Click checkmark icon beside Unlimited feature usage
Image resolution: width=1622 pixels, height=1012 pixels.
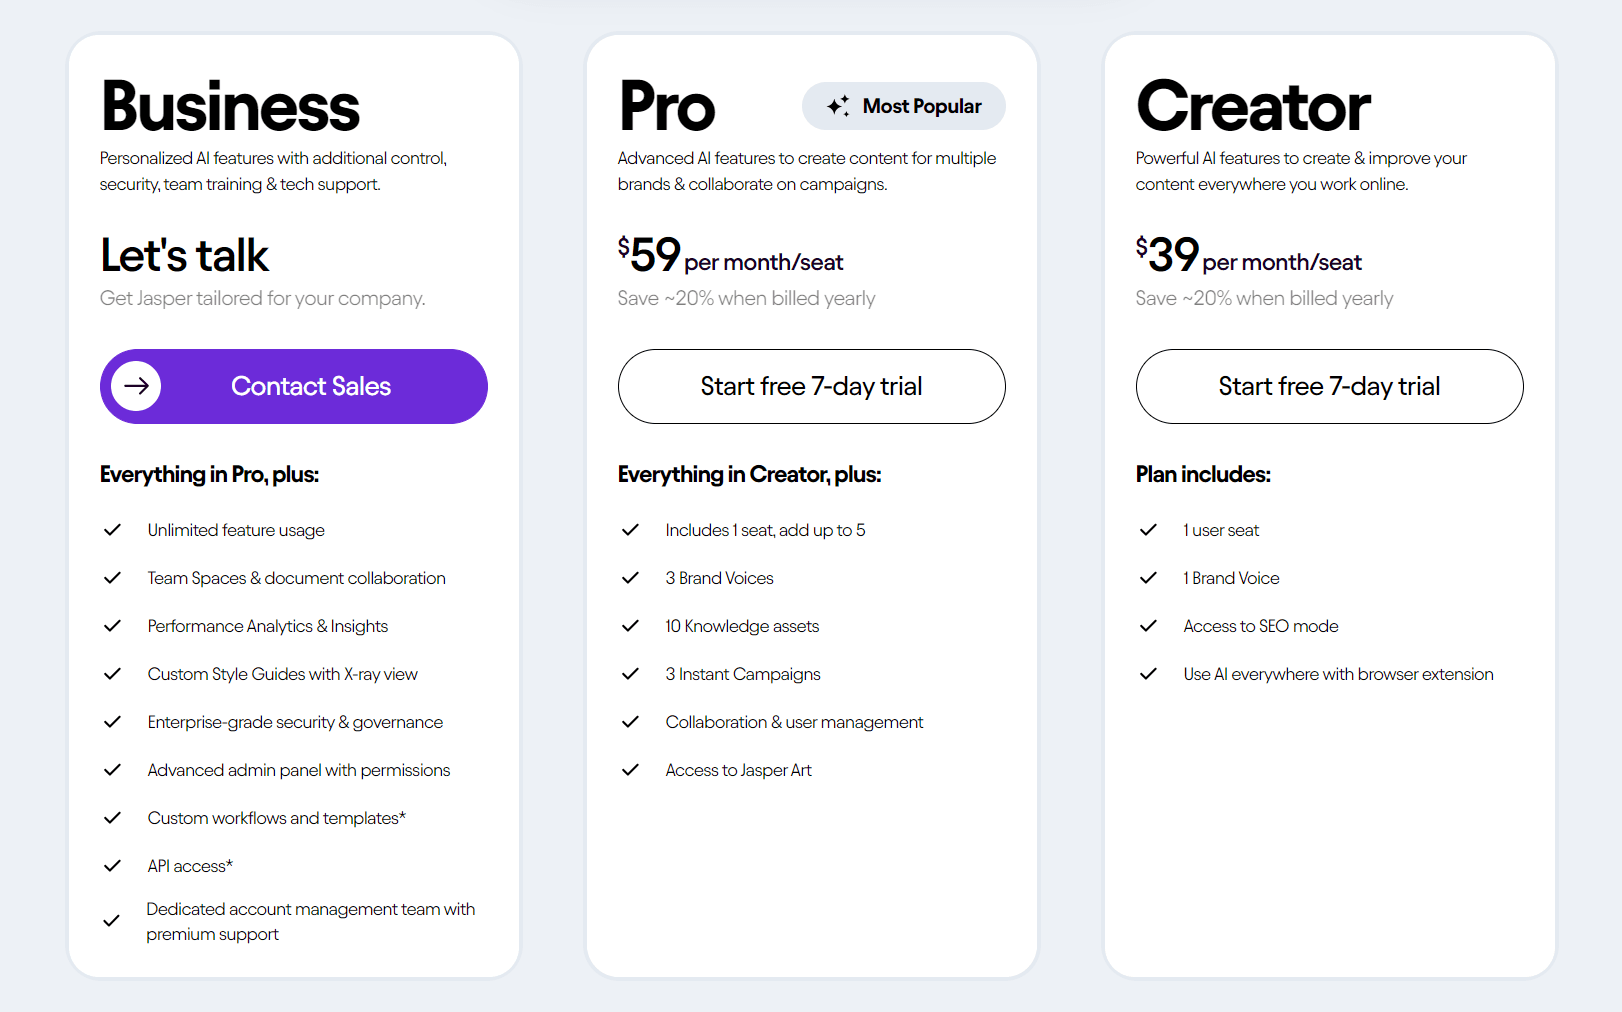coord(113,530)
